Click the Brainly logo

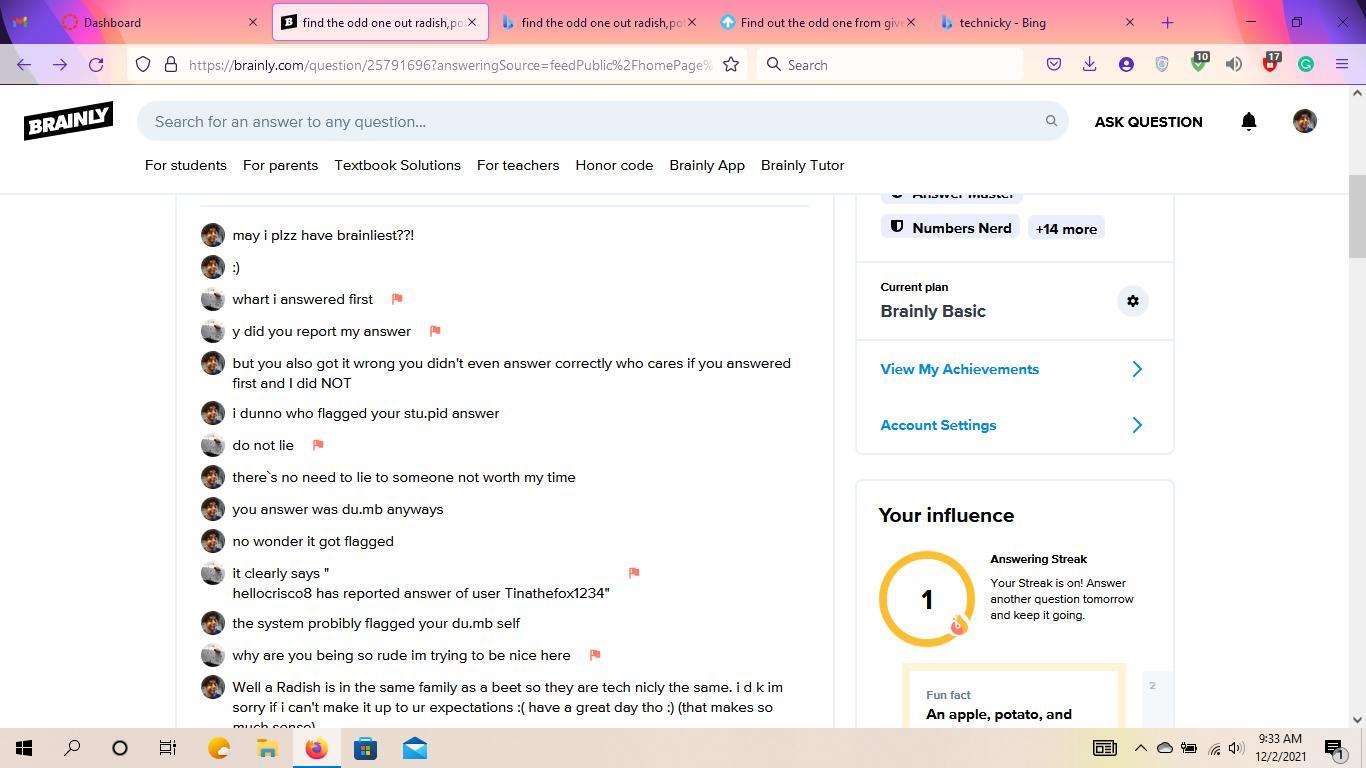click(68, 121)
